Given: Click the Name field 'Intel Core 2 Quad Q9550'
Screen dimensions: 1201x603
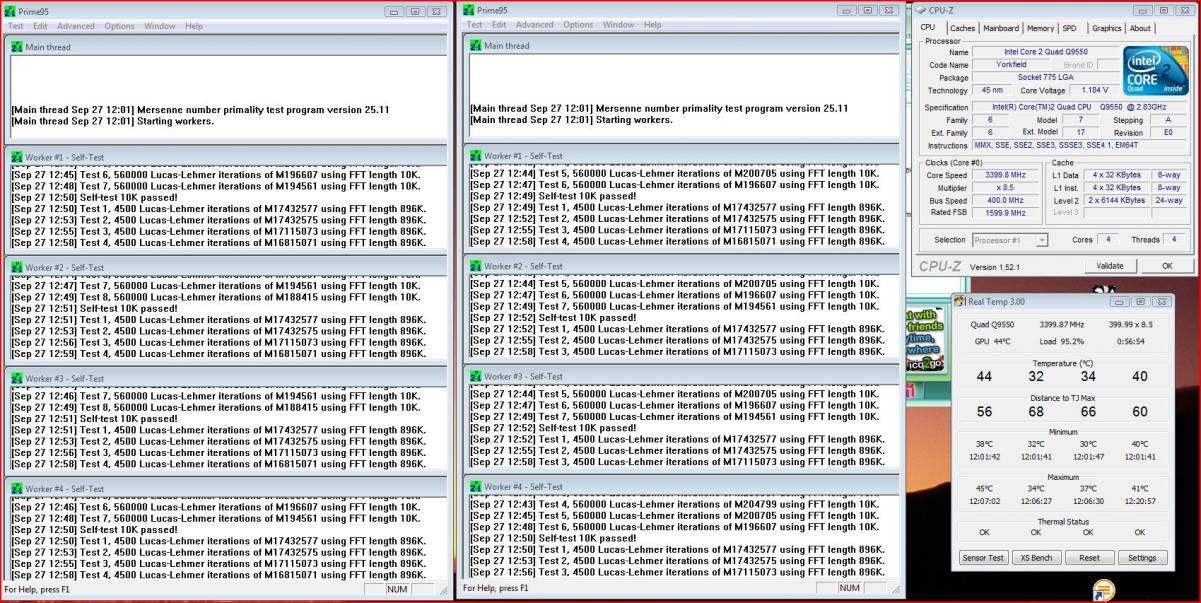Looking at the screenshot, I should tap(1045, 52).
